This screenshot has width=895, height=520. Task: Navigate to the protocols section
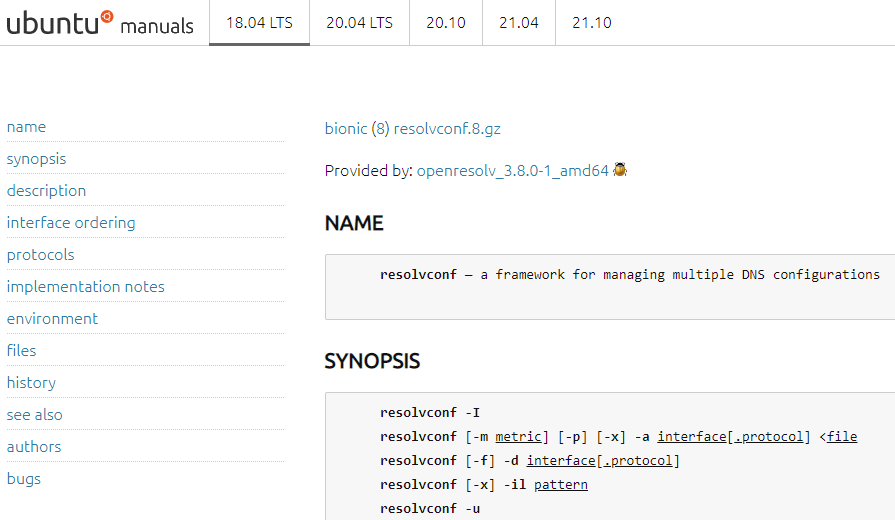tap(41, 255)
